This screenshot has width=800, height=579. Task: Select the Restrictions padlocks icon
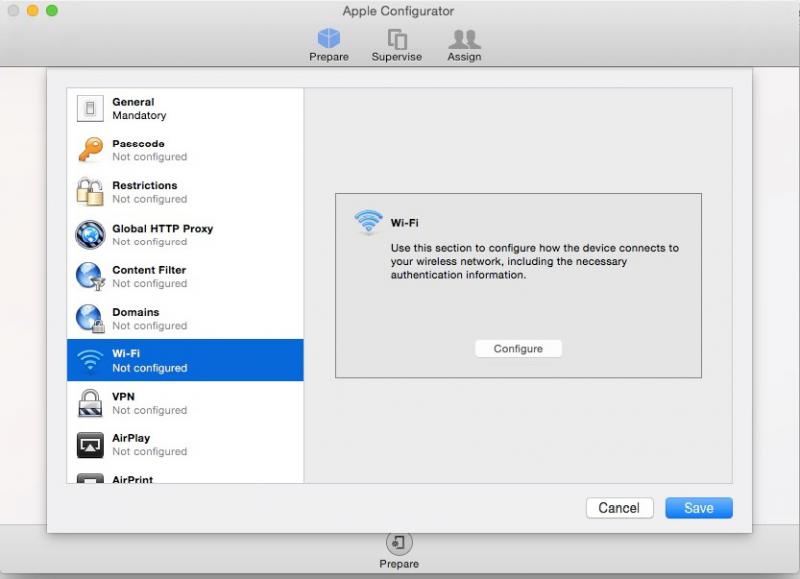click(90, 192)
